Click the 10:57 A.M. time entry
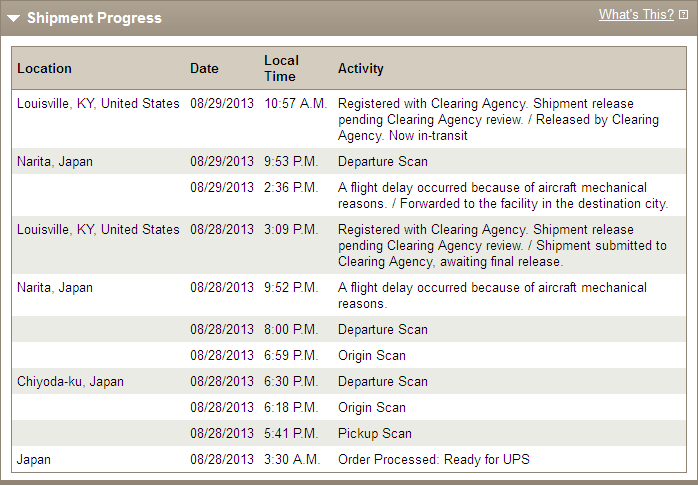 point(296,104)
